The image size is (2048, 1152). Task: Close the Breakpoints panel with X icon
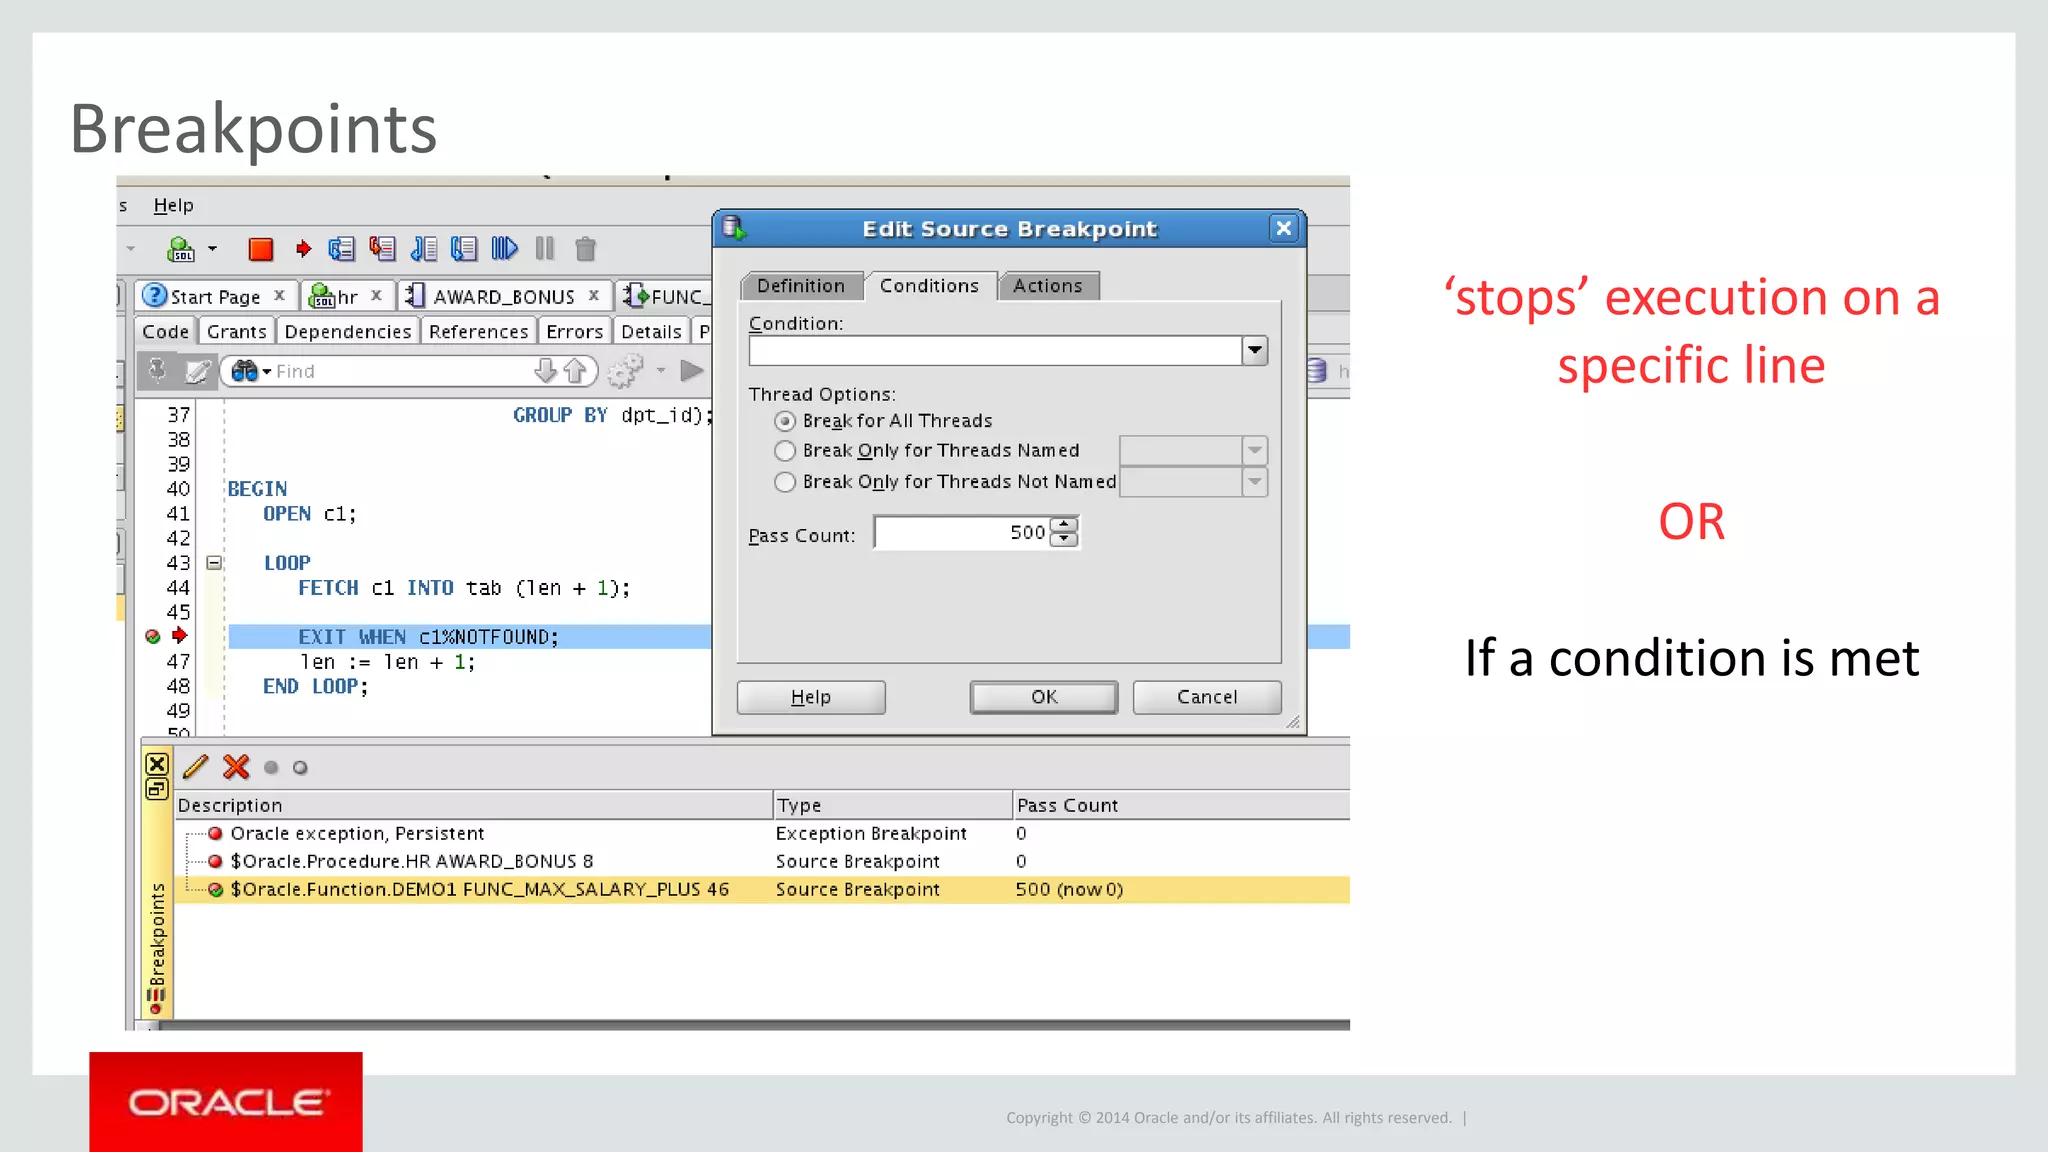click(157, 765)
